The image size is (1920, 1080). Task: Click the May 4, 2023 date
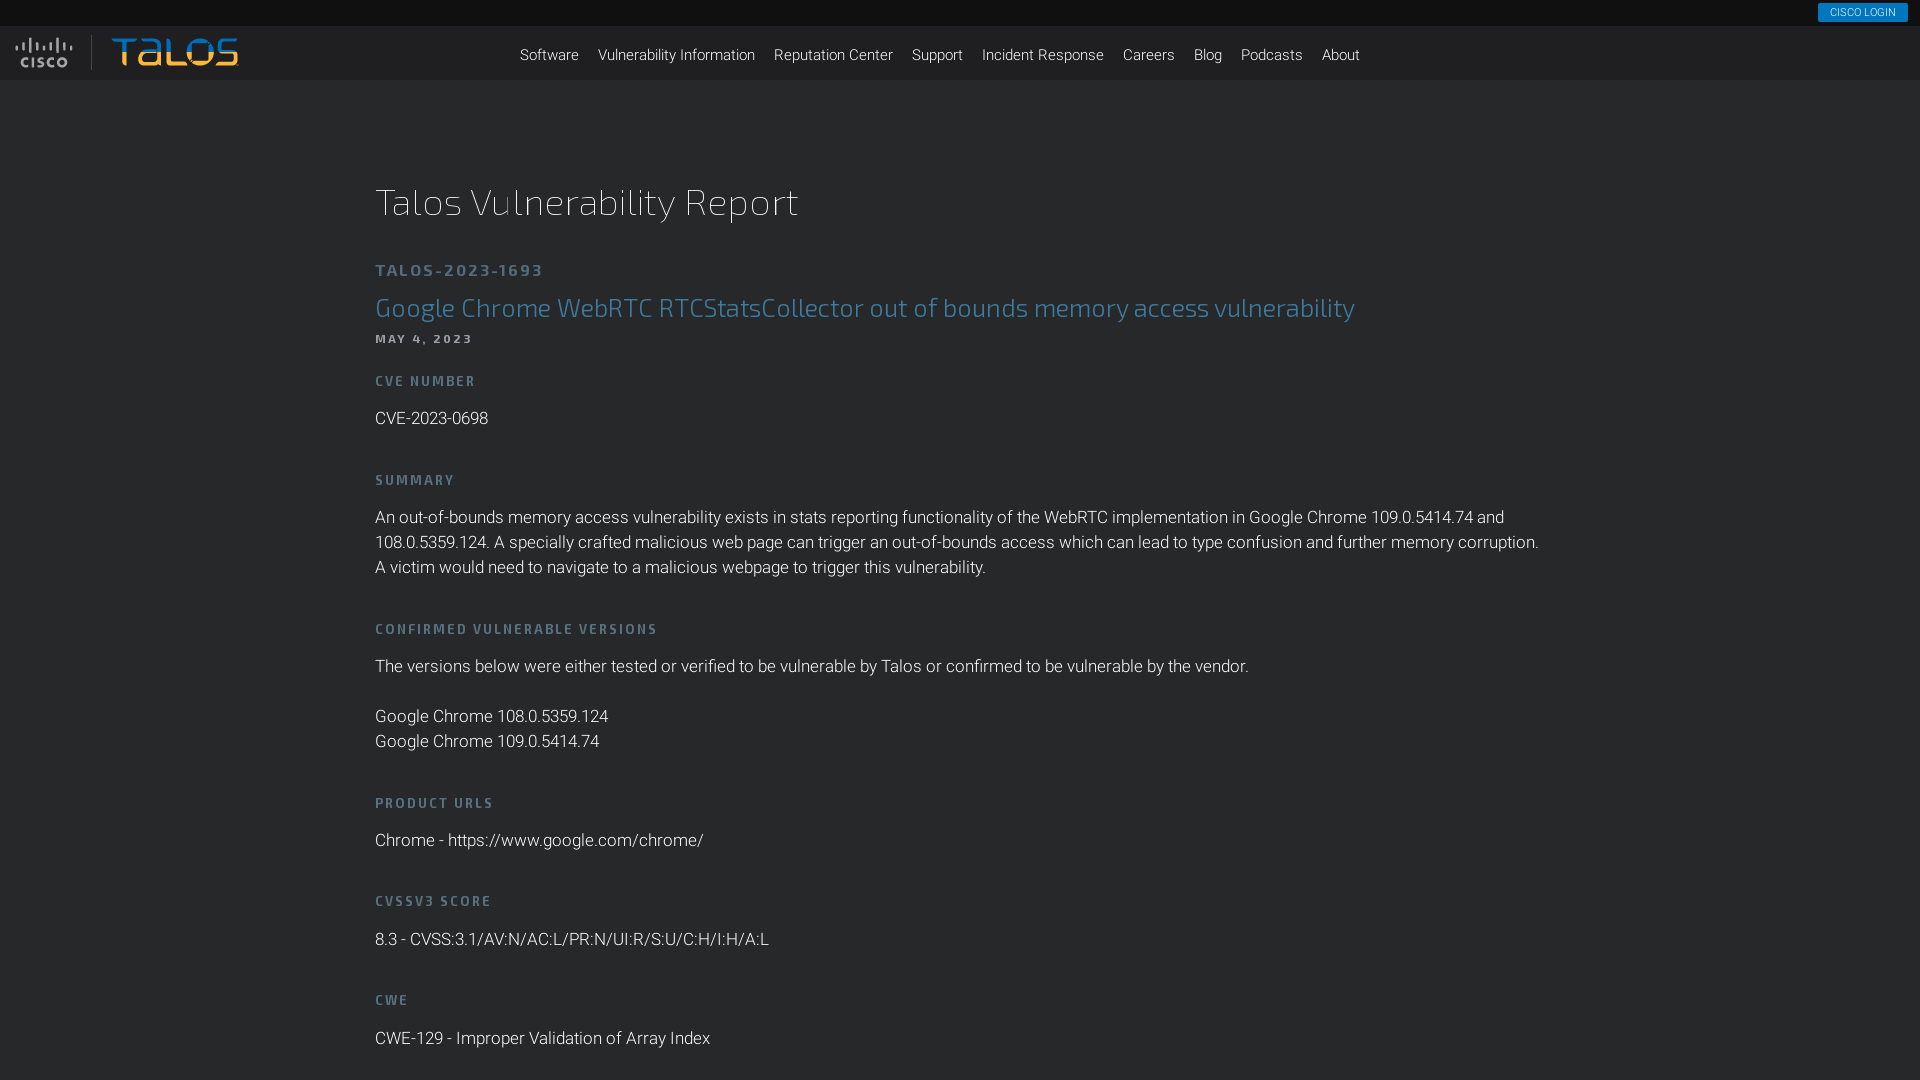coord(423,339)
